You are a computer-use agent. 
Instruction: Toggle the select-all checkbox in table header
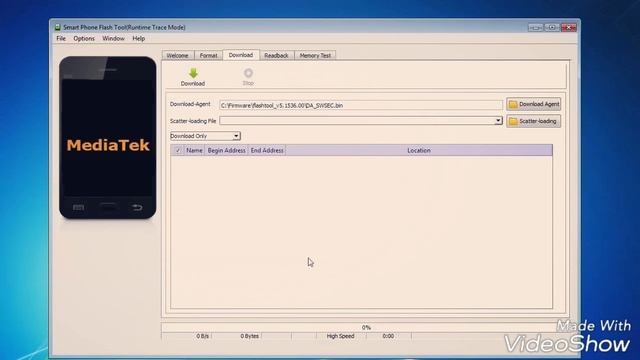[178, 150]
